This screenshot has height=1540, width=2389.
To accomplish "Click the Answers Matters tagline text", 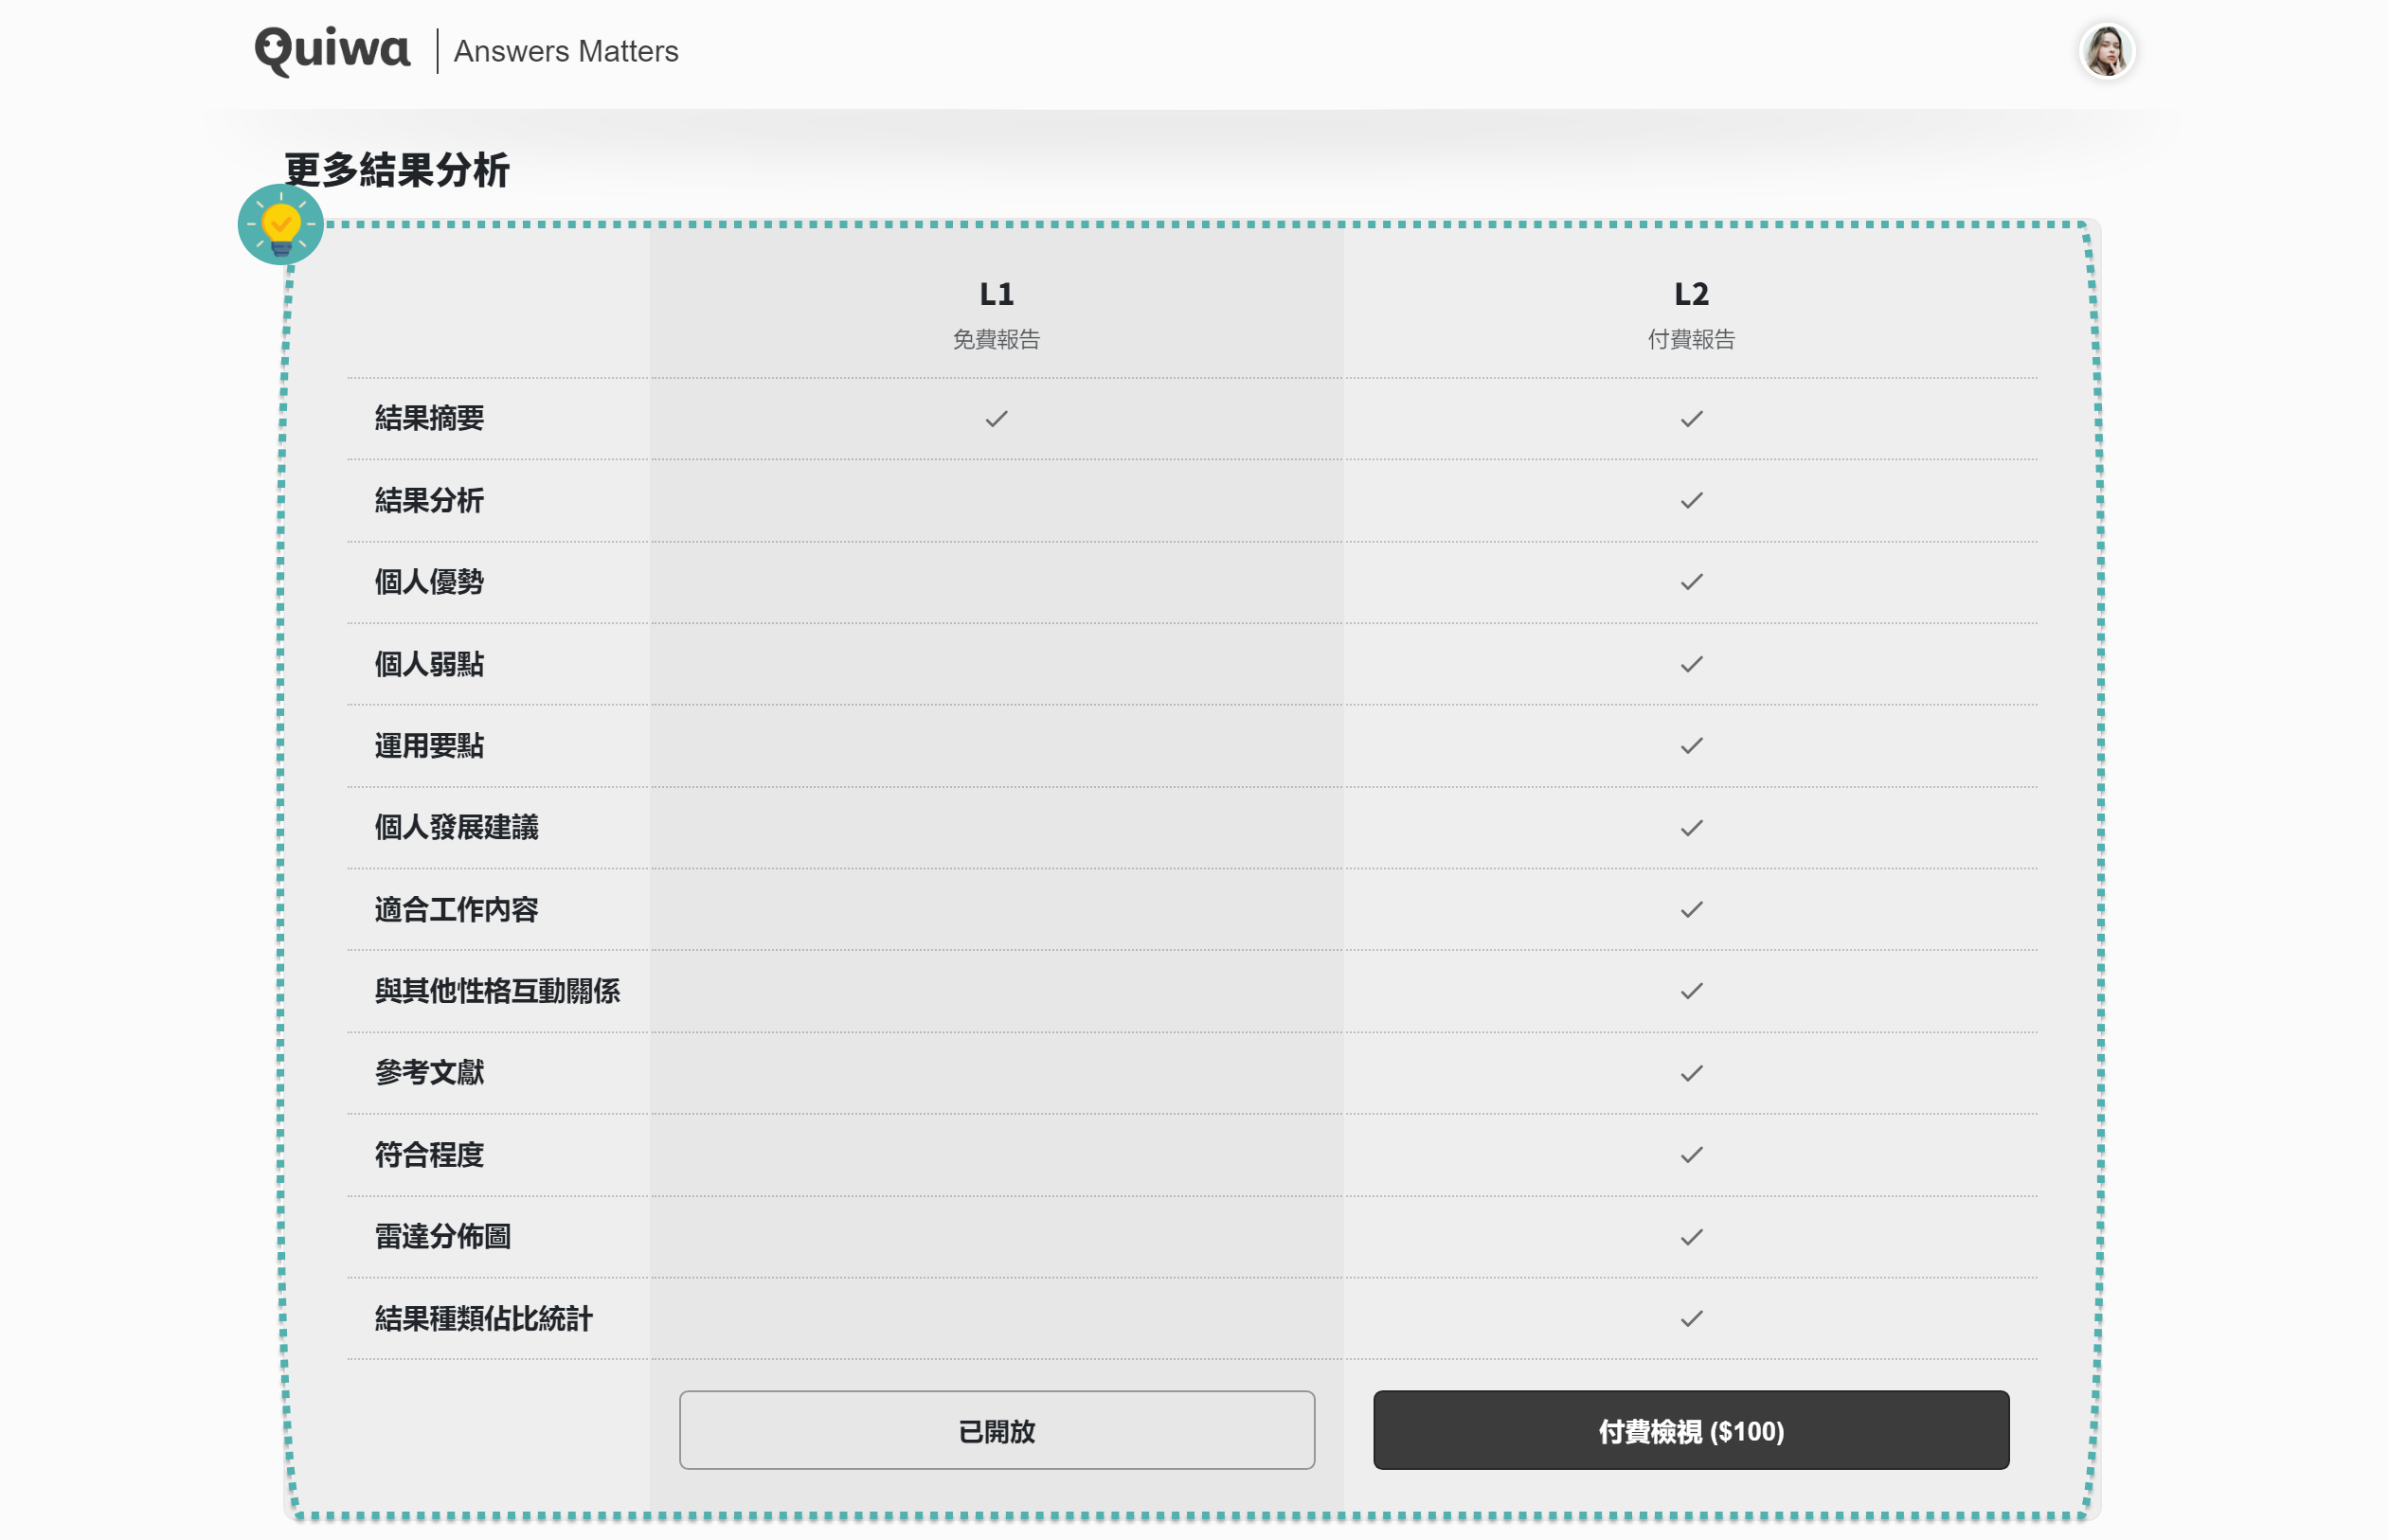I will (x=566, y=51).
